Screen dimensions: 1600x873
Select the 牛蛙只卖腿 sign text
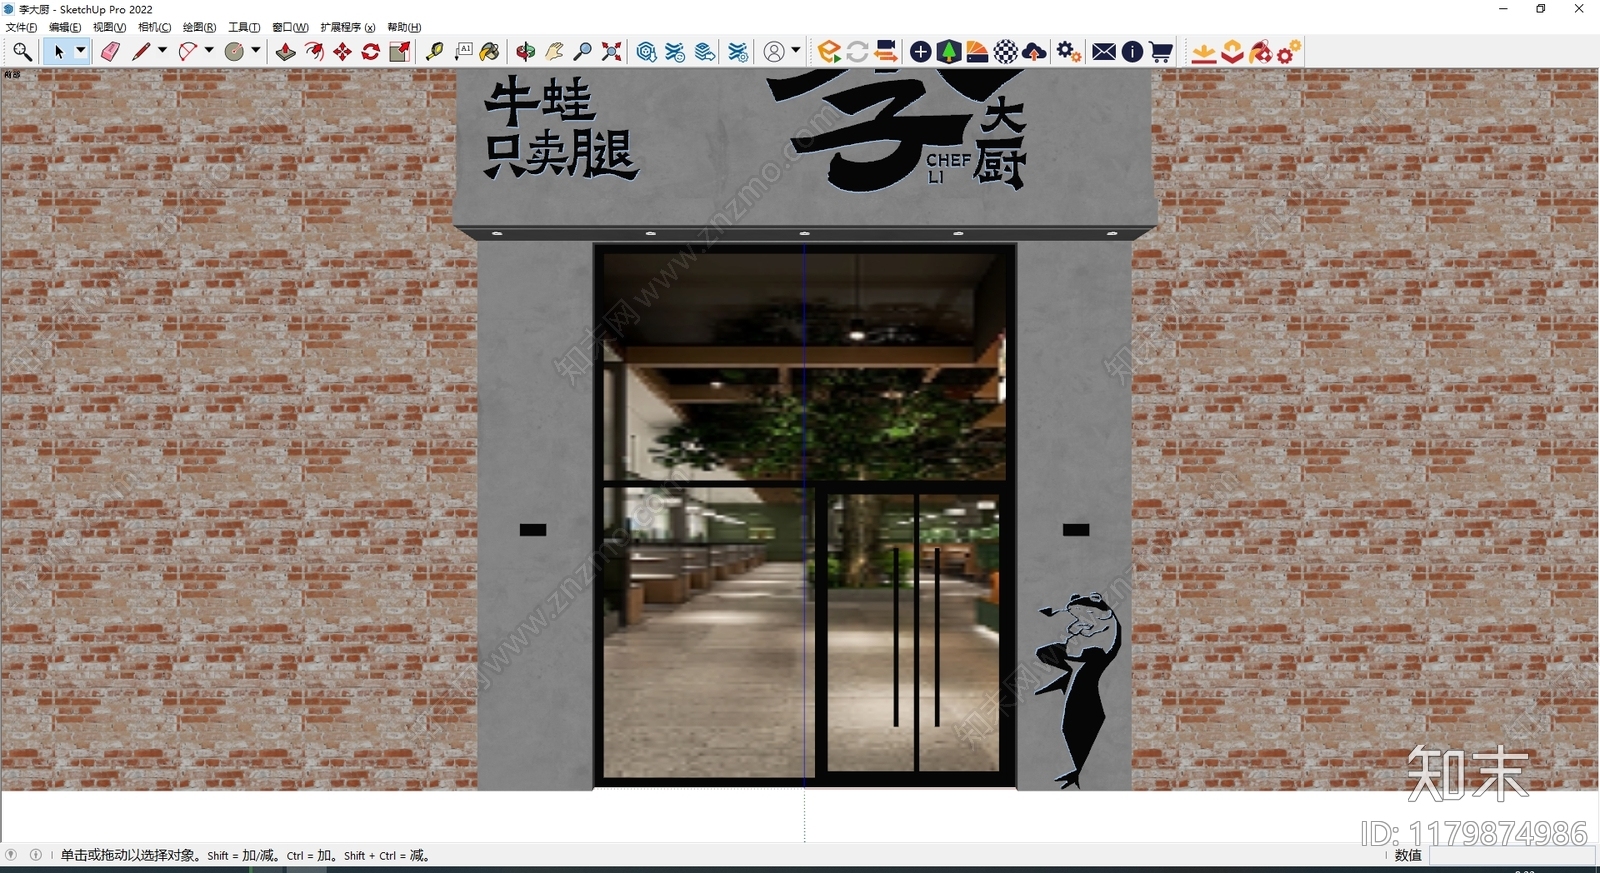click(x=560, y=128)
